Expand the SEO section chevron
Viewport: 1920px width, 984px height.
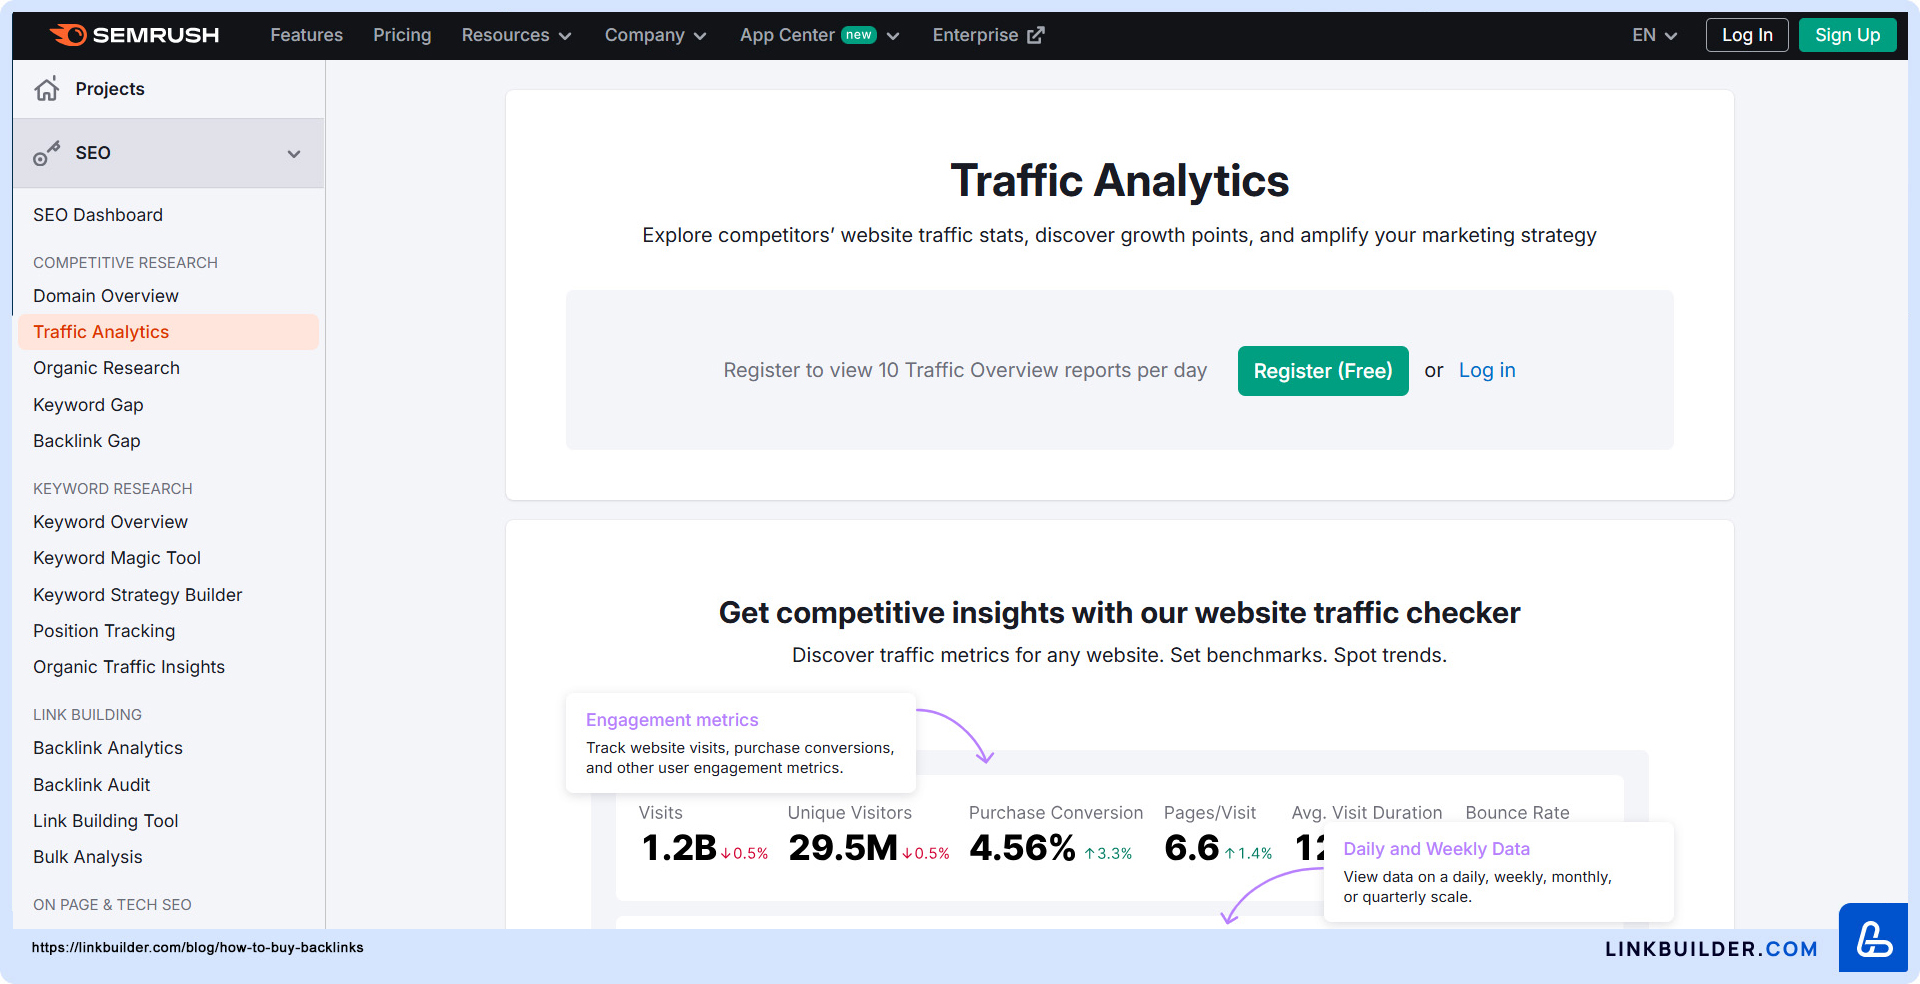pyautogui.click(x=294, y=154)
